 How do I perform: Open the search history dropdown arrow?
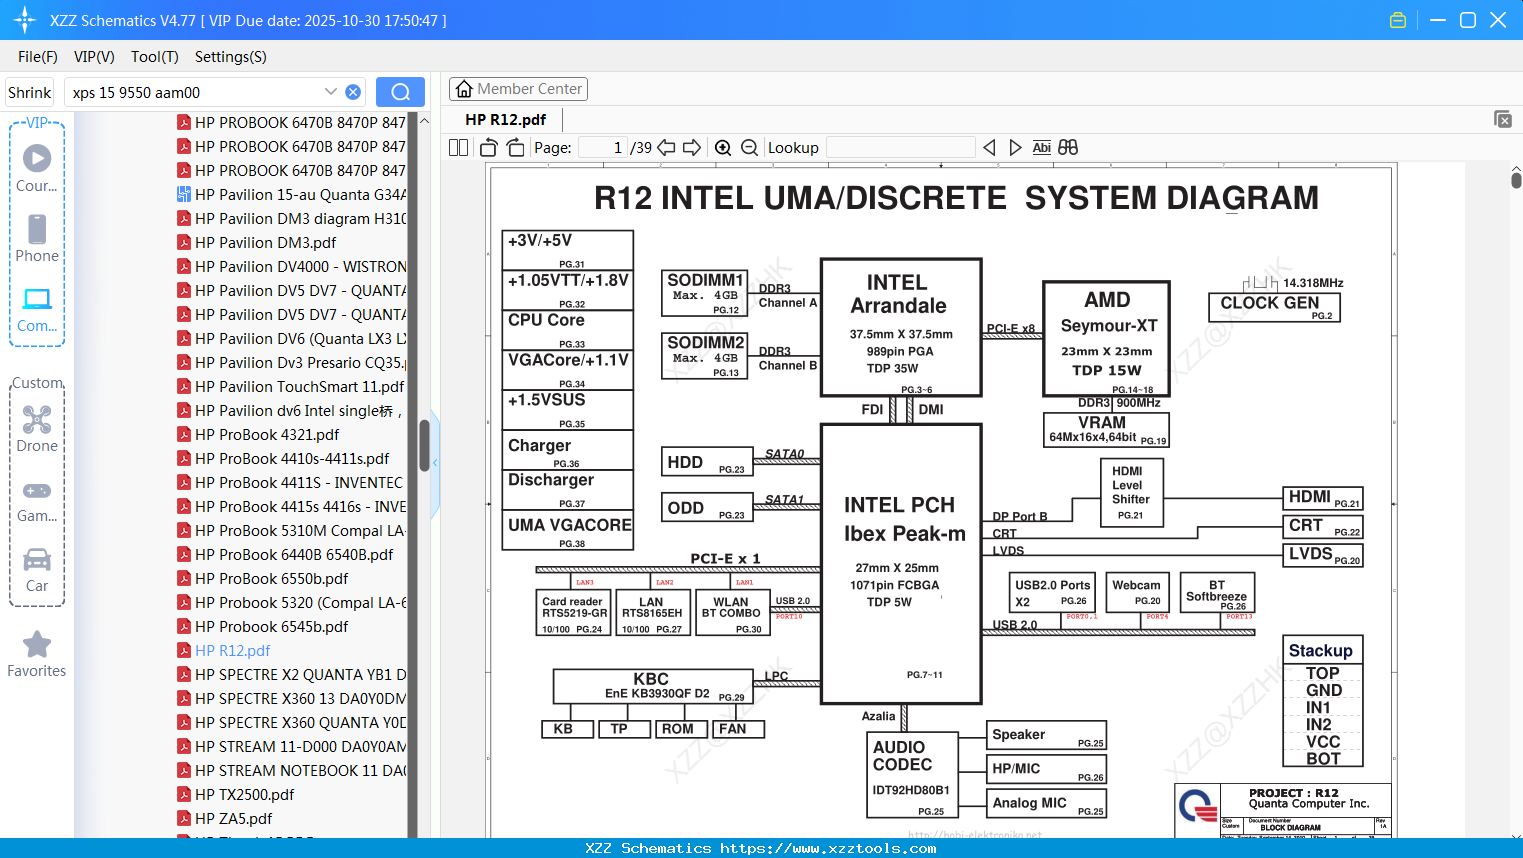point(330,92)
